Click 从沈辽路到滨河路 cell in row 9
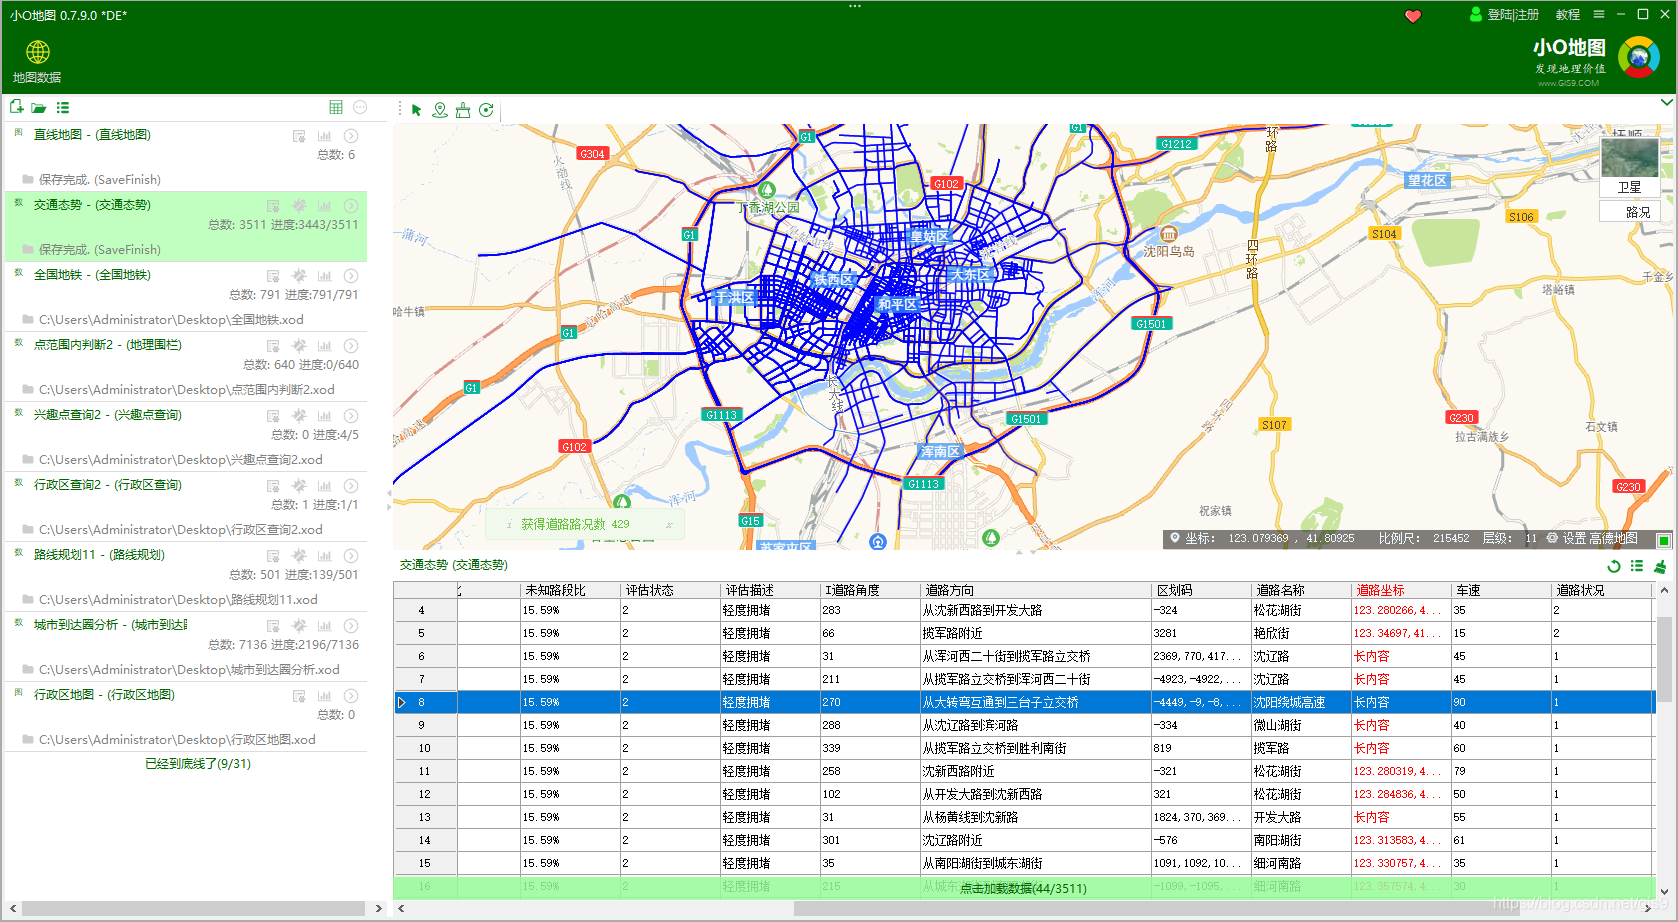 tap(1035, 725)
